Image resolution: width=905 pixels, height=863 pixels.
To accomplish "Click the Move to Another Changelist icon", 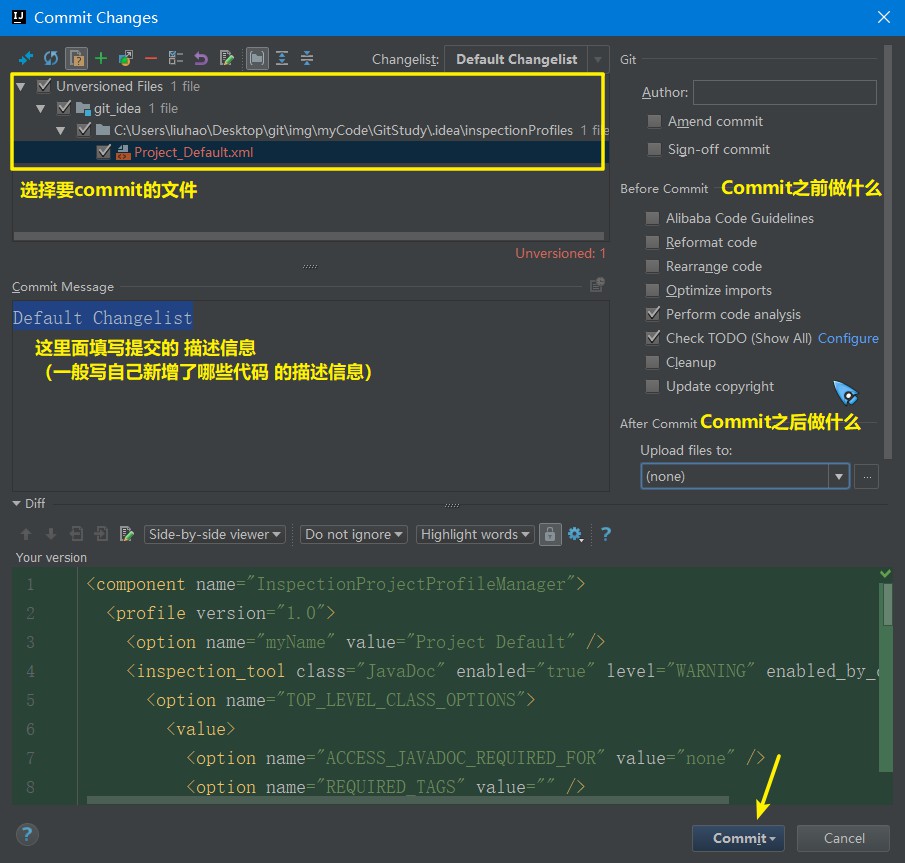I will click(x=126, y=58).
